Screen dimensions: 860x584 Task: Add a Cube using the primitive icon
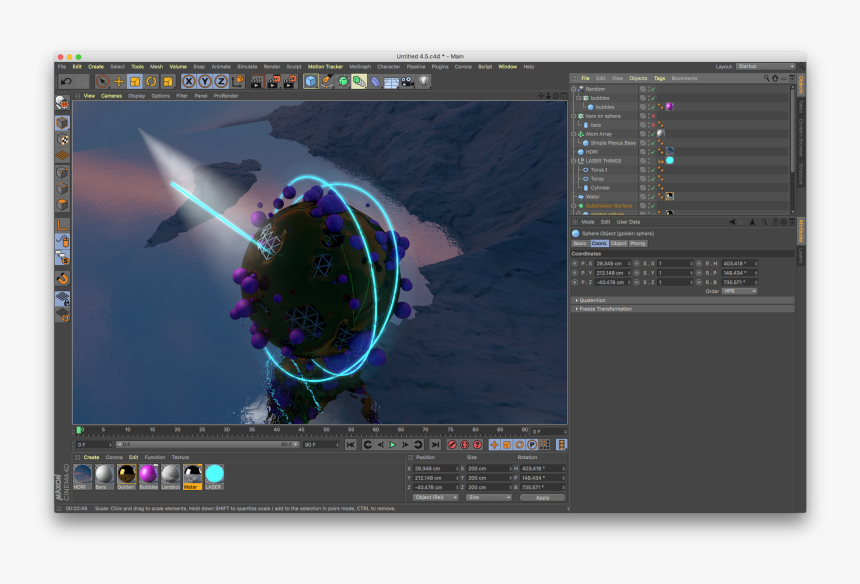pos(310,82)
